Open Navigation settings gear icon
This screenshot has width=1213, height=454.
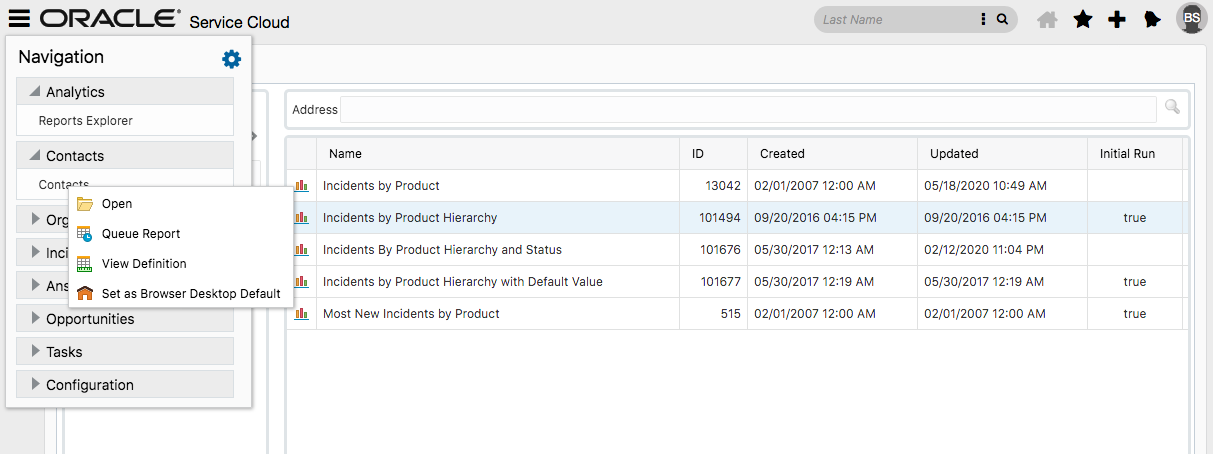click(231, 59)
